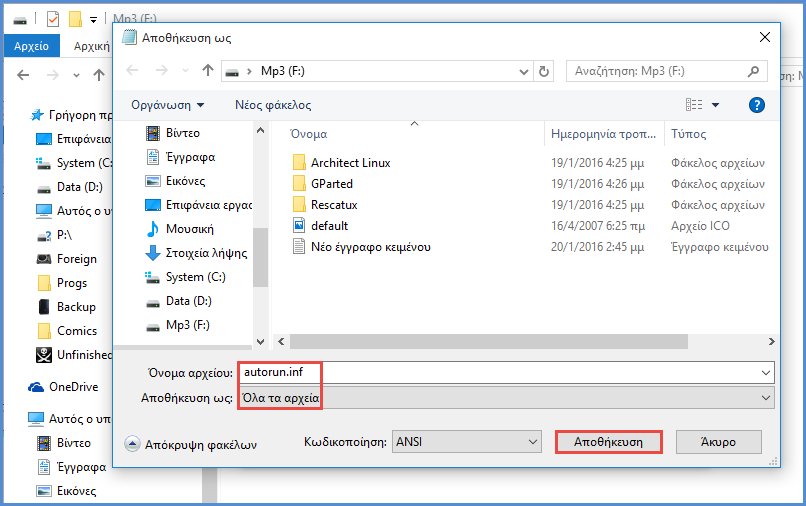Click the Architect Linux folder icon
This screenshot has width=806, height=506.
click(x=299, y=162)
